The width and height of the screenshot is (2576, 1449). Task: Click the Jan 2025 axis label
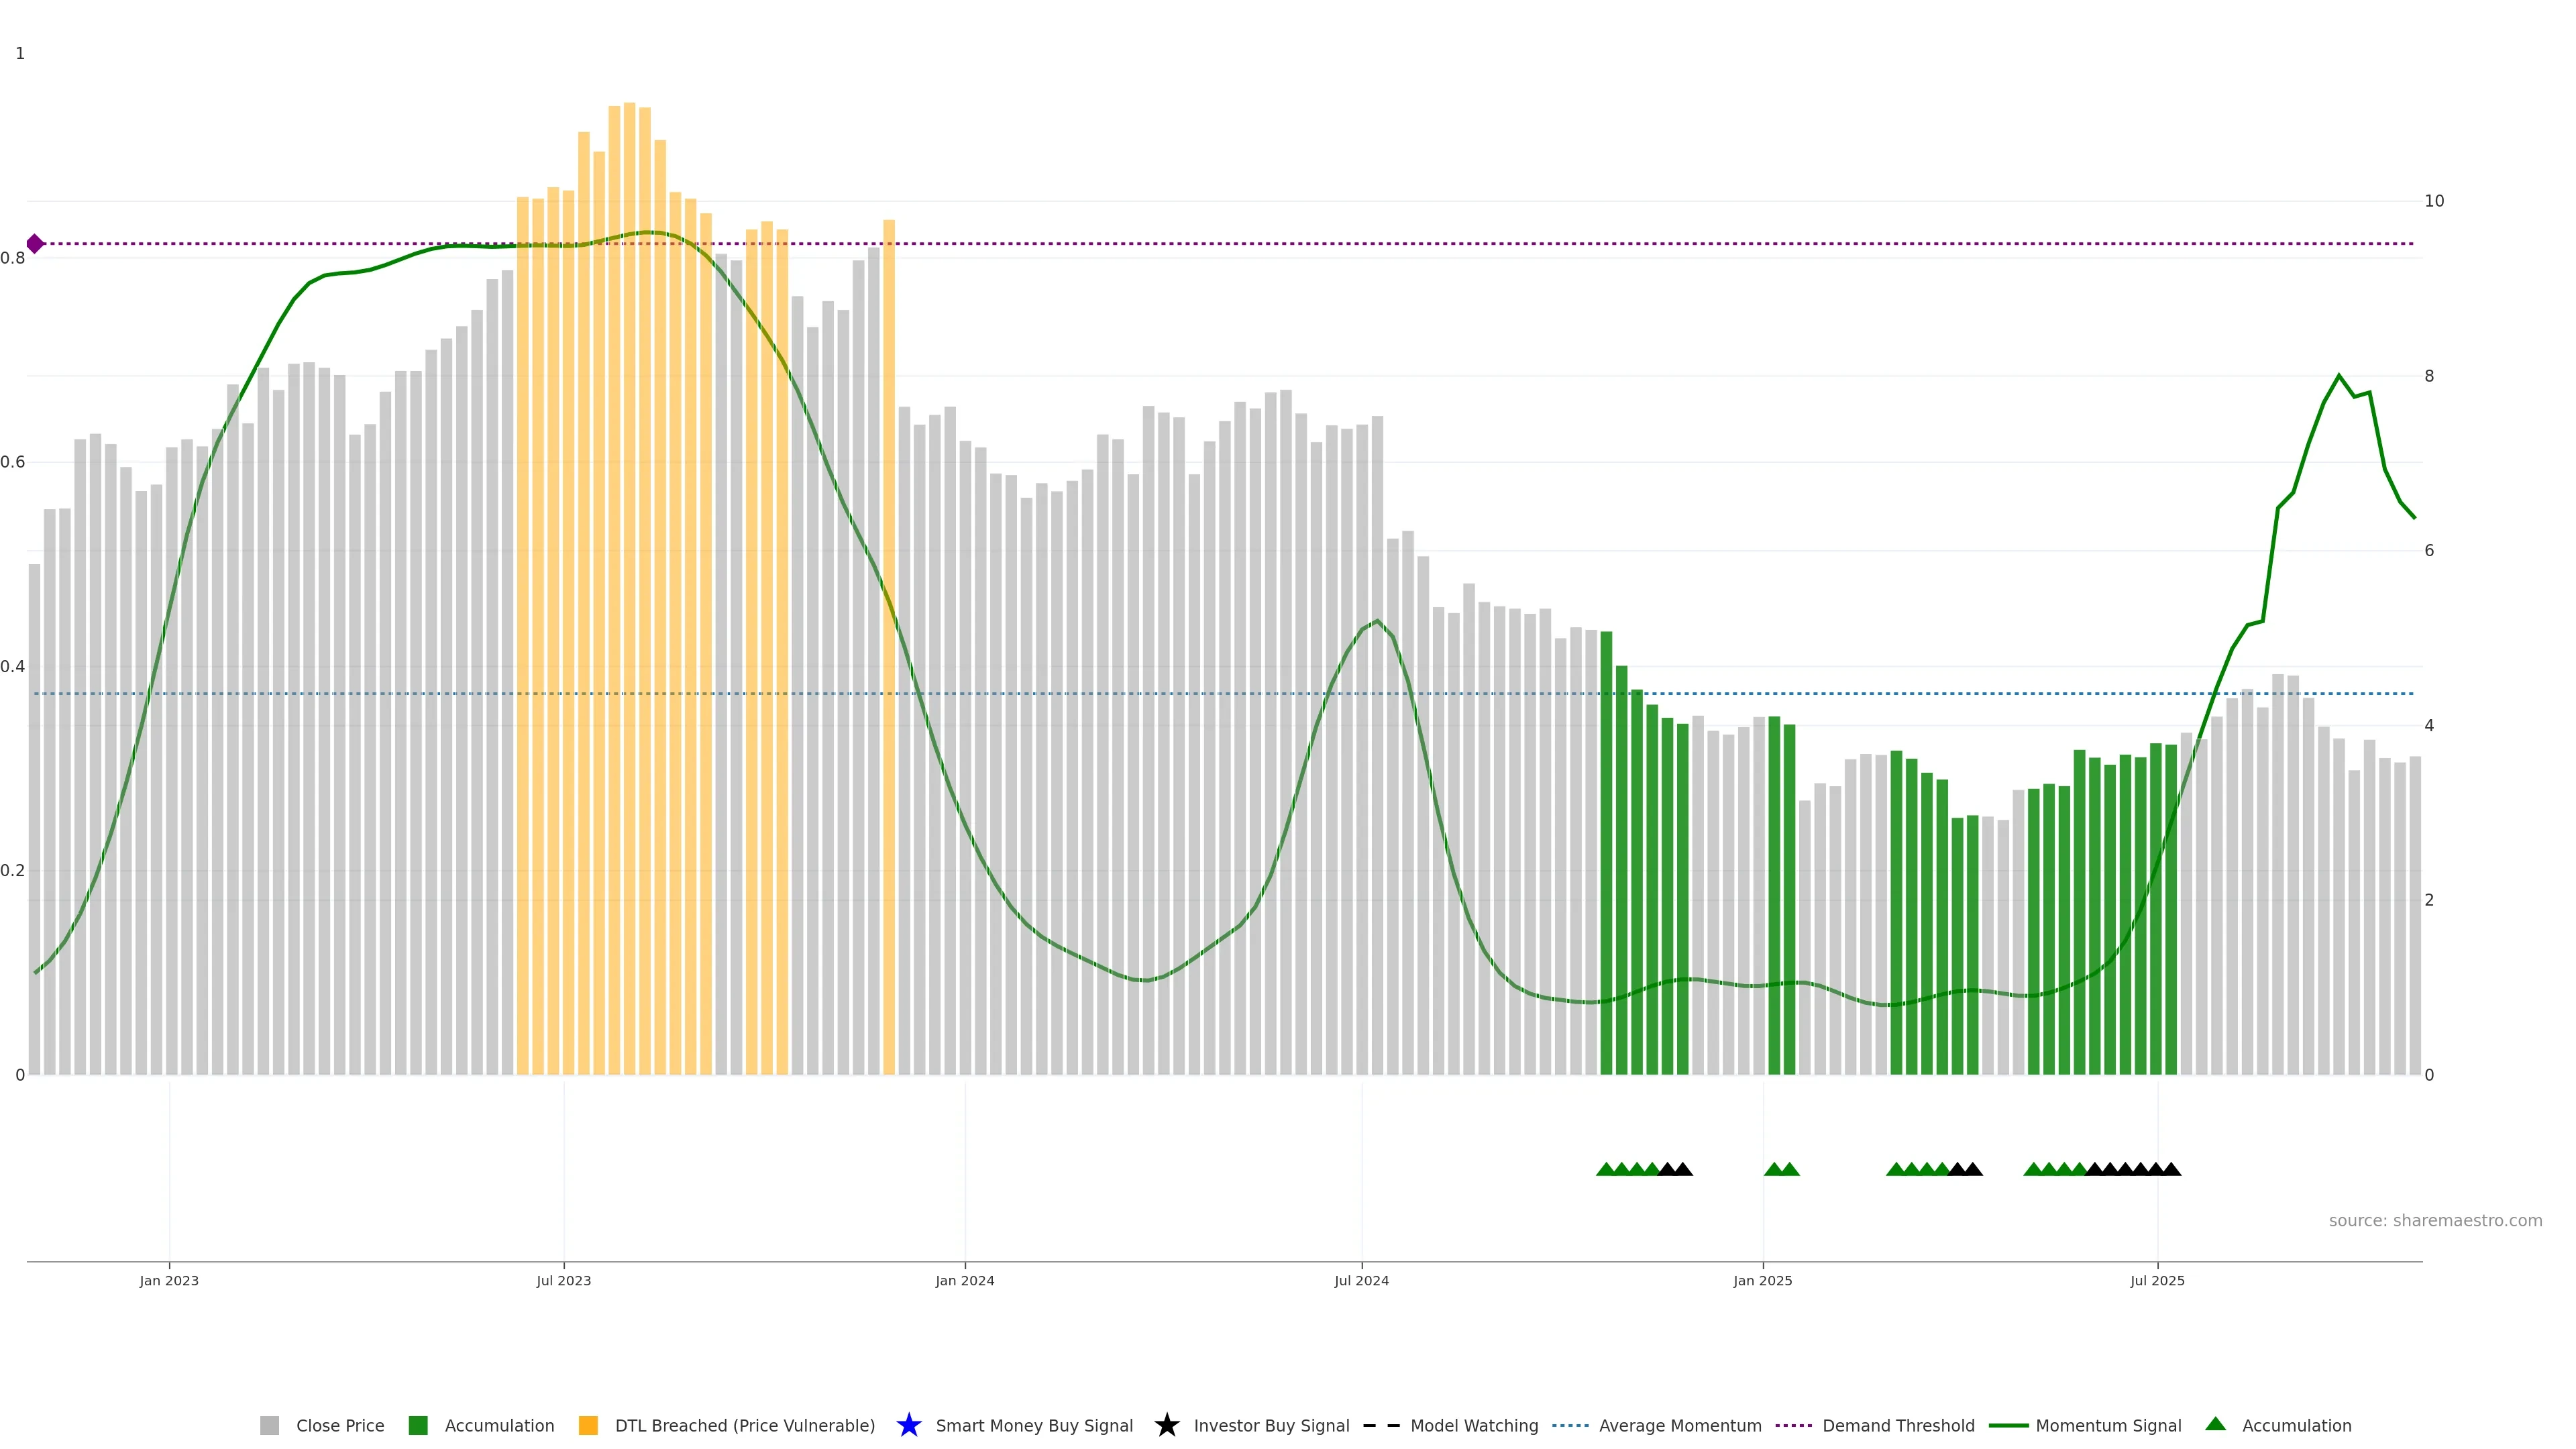point(1762,1280)
